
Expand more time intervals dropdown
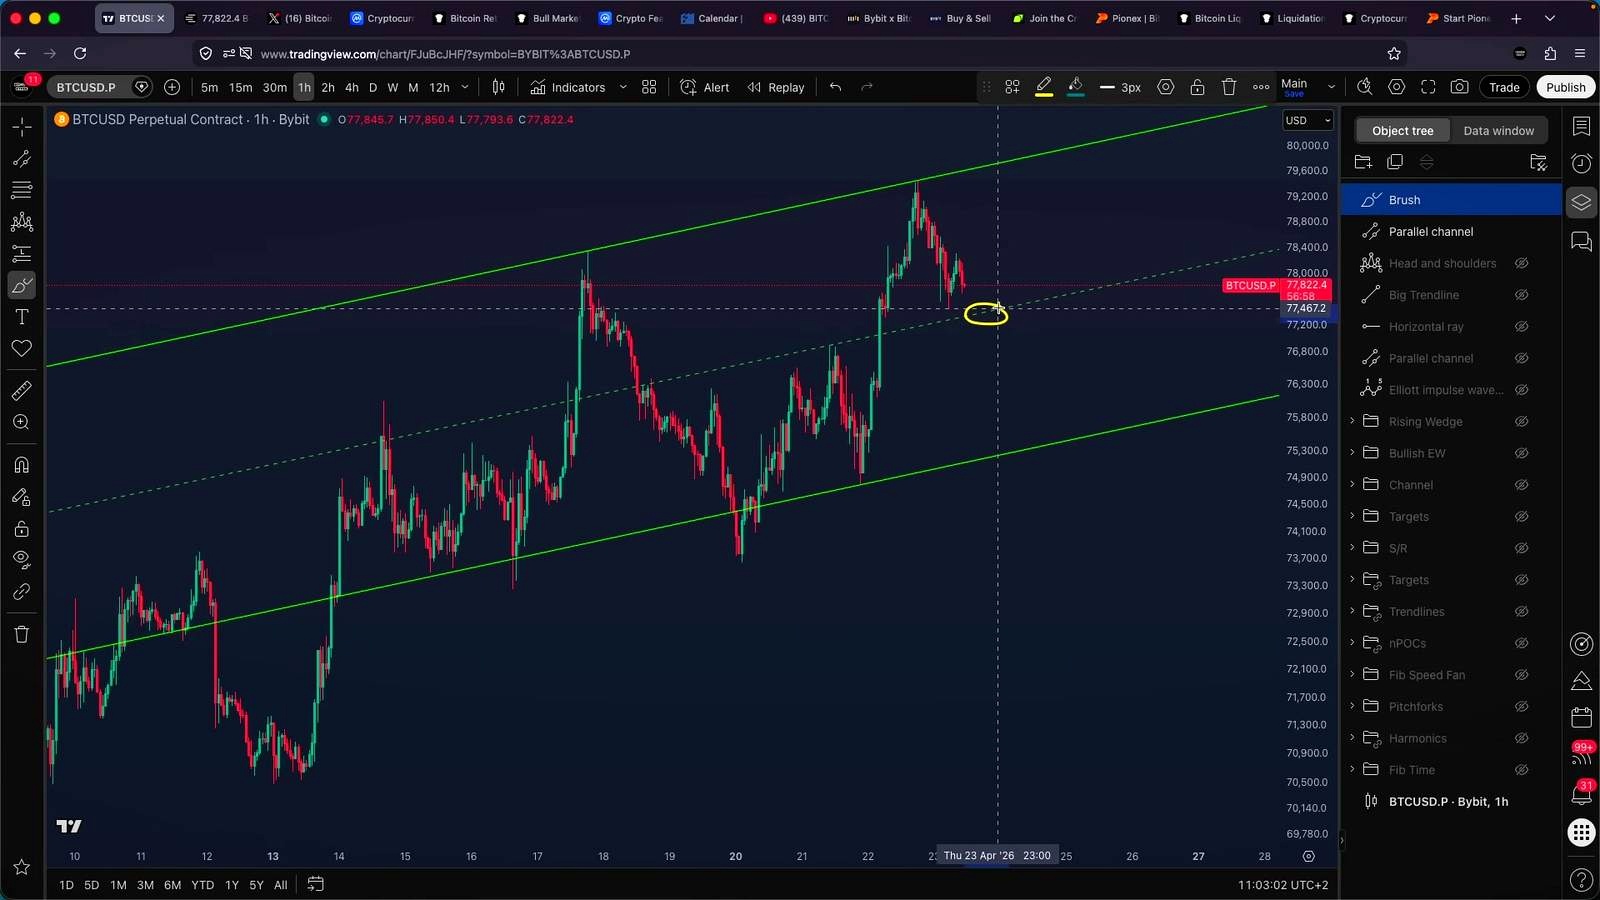465,87
